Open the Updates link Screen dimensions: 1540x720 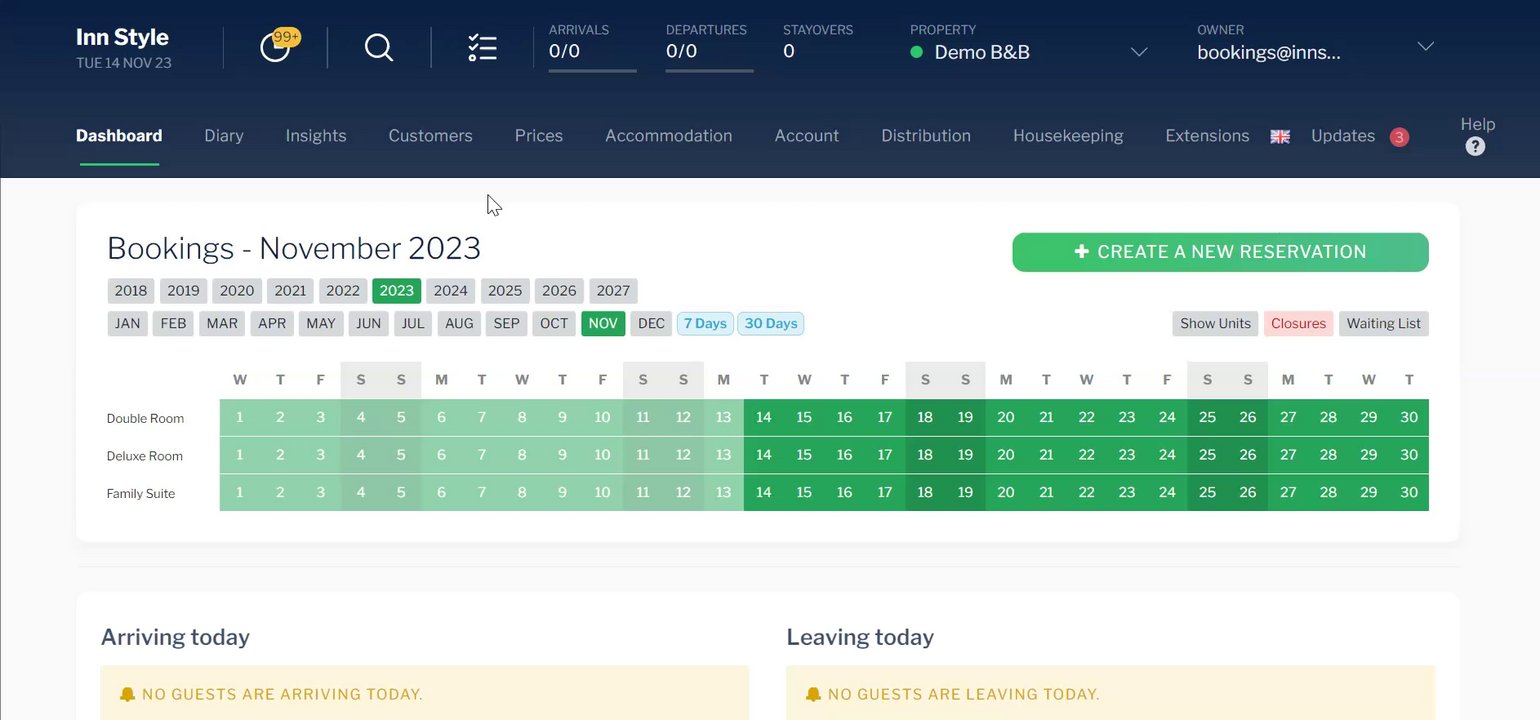[x=1343, y=136]
